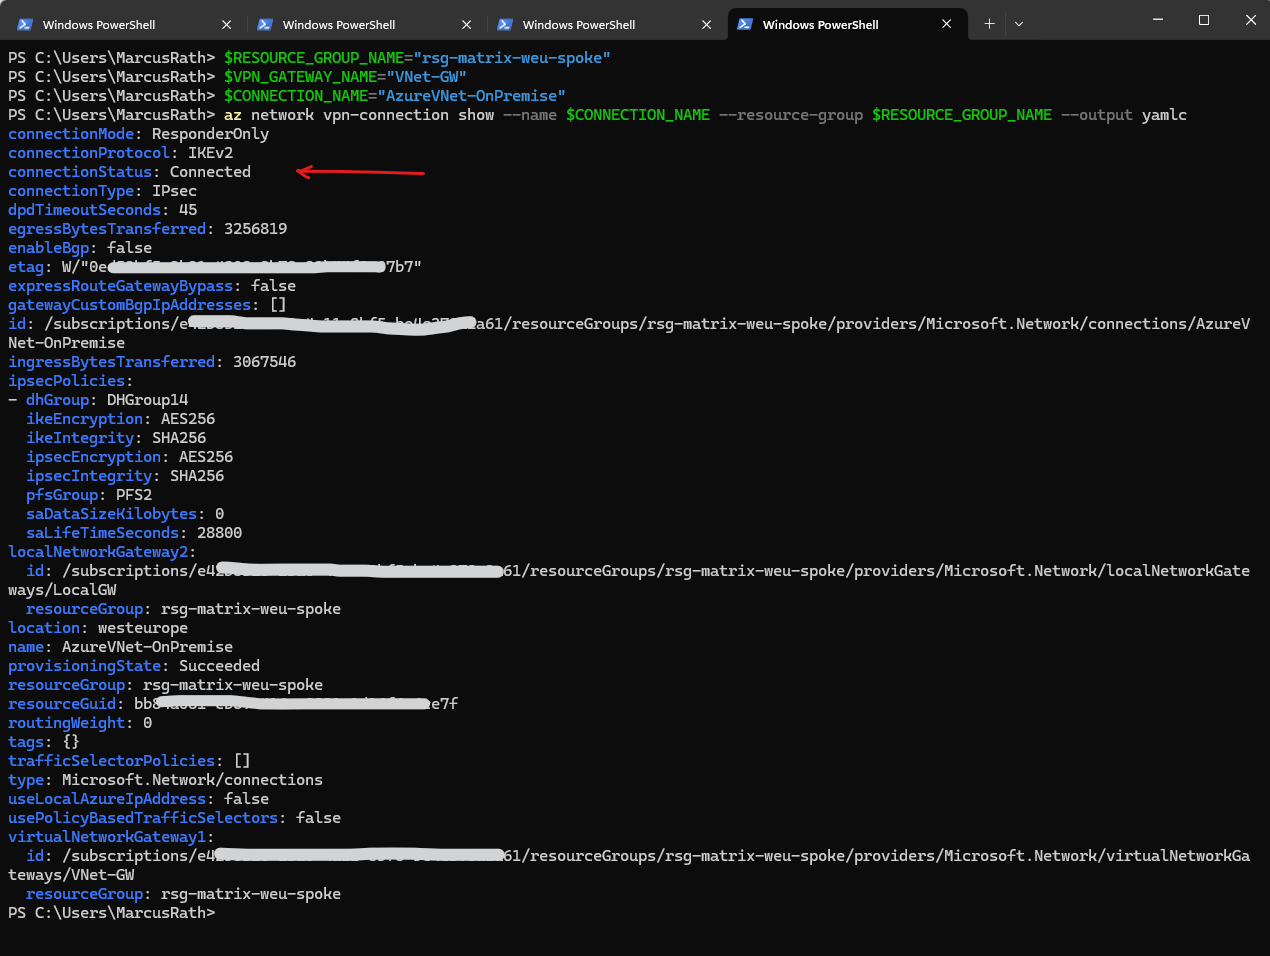The height and width of the screenshot is (956, 1270).
Task: Click the "ipsecIntegrity" key
Action: (89, 476)
